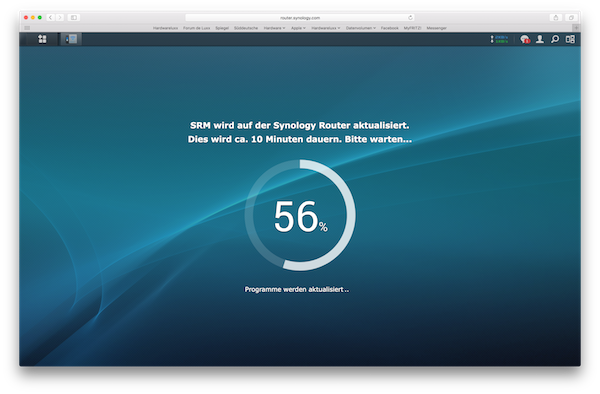Open the Süddeutsche bookmark

point(246,28)
